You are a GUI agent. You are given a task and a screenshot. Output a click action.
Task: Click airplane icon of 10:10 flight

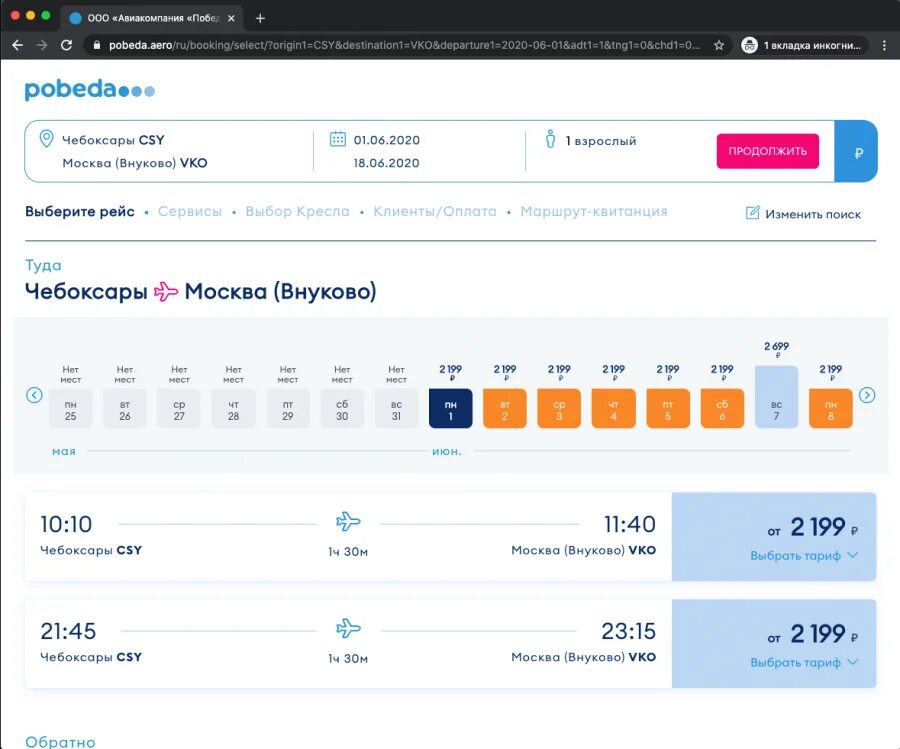point(348,522)
